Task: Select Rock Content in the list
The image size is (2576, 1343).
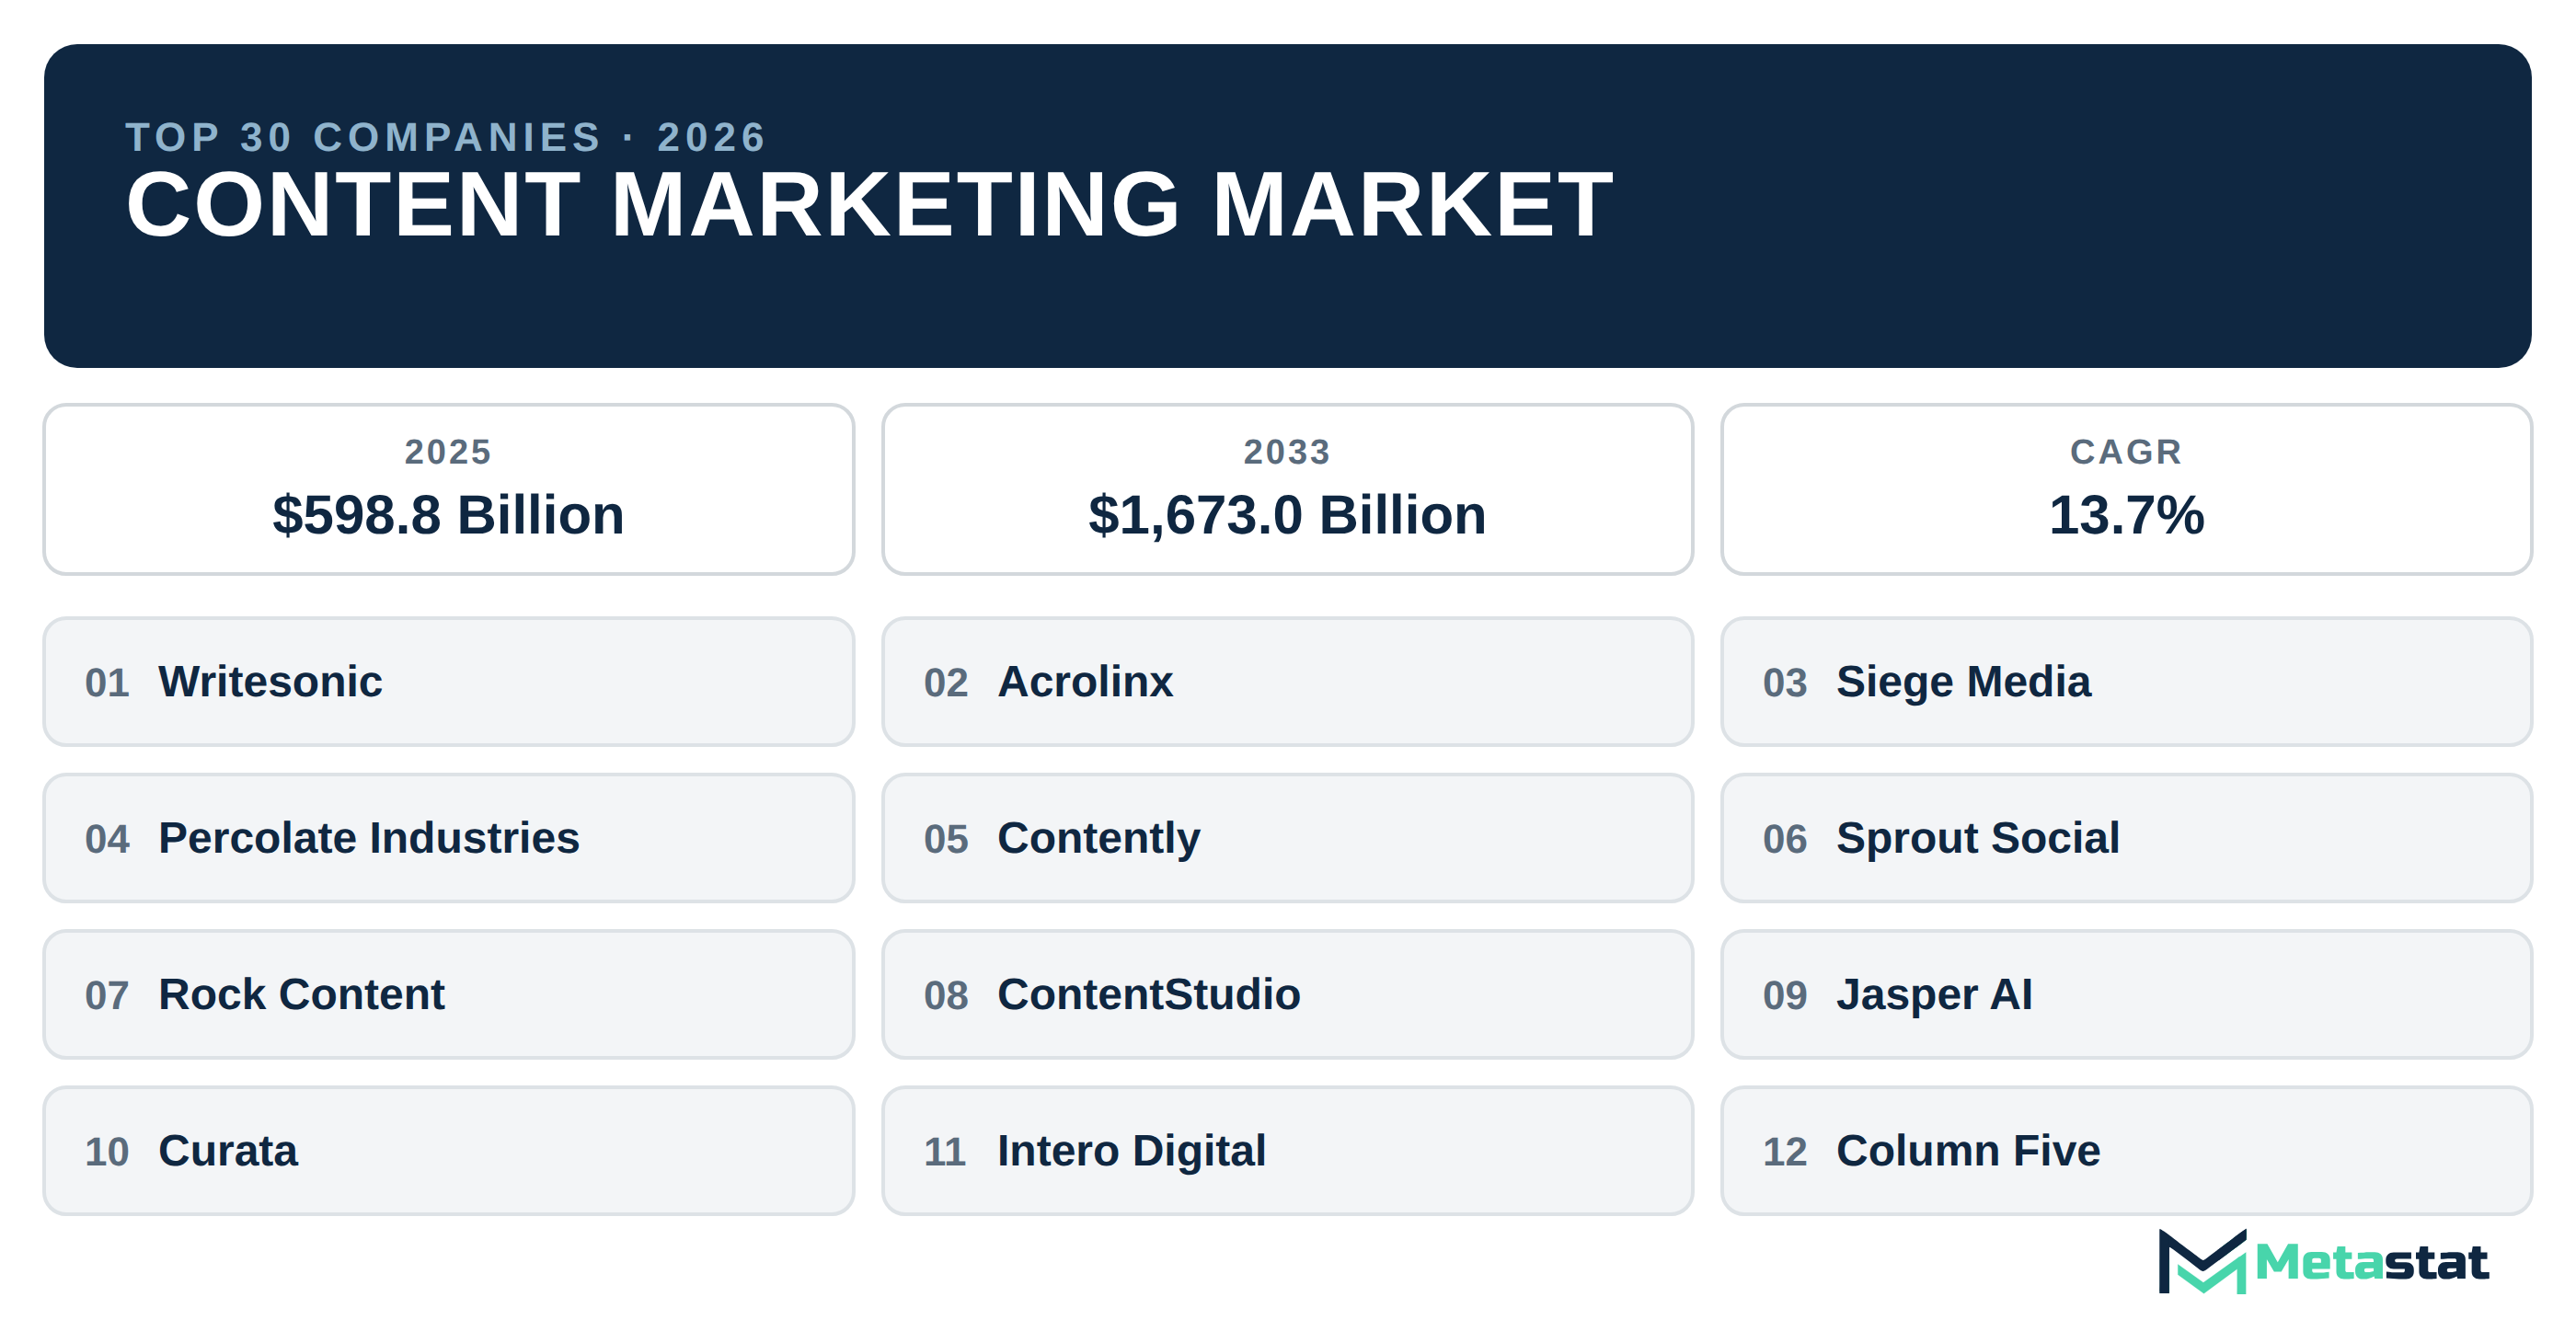Action: click(x=449, y=995)
